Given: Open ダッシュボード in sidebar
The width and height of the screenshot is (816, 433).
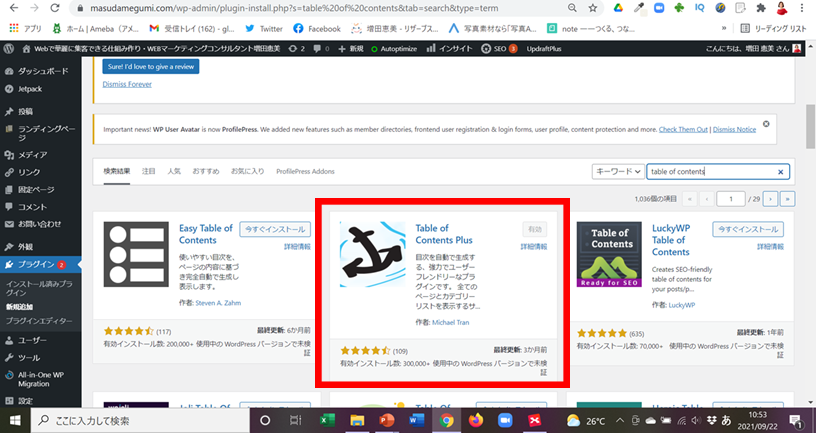Looking at the screenshot, I should click(x=41, y=71).
